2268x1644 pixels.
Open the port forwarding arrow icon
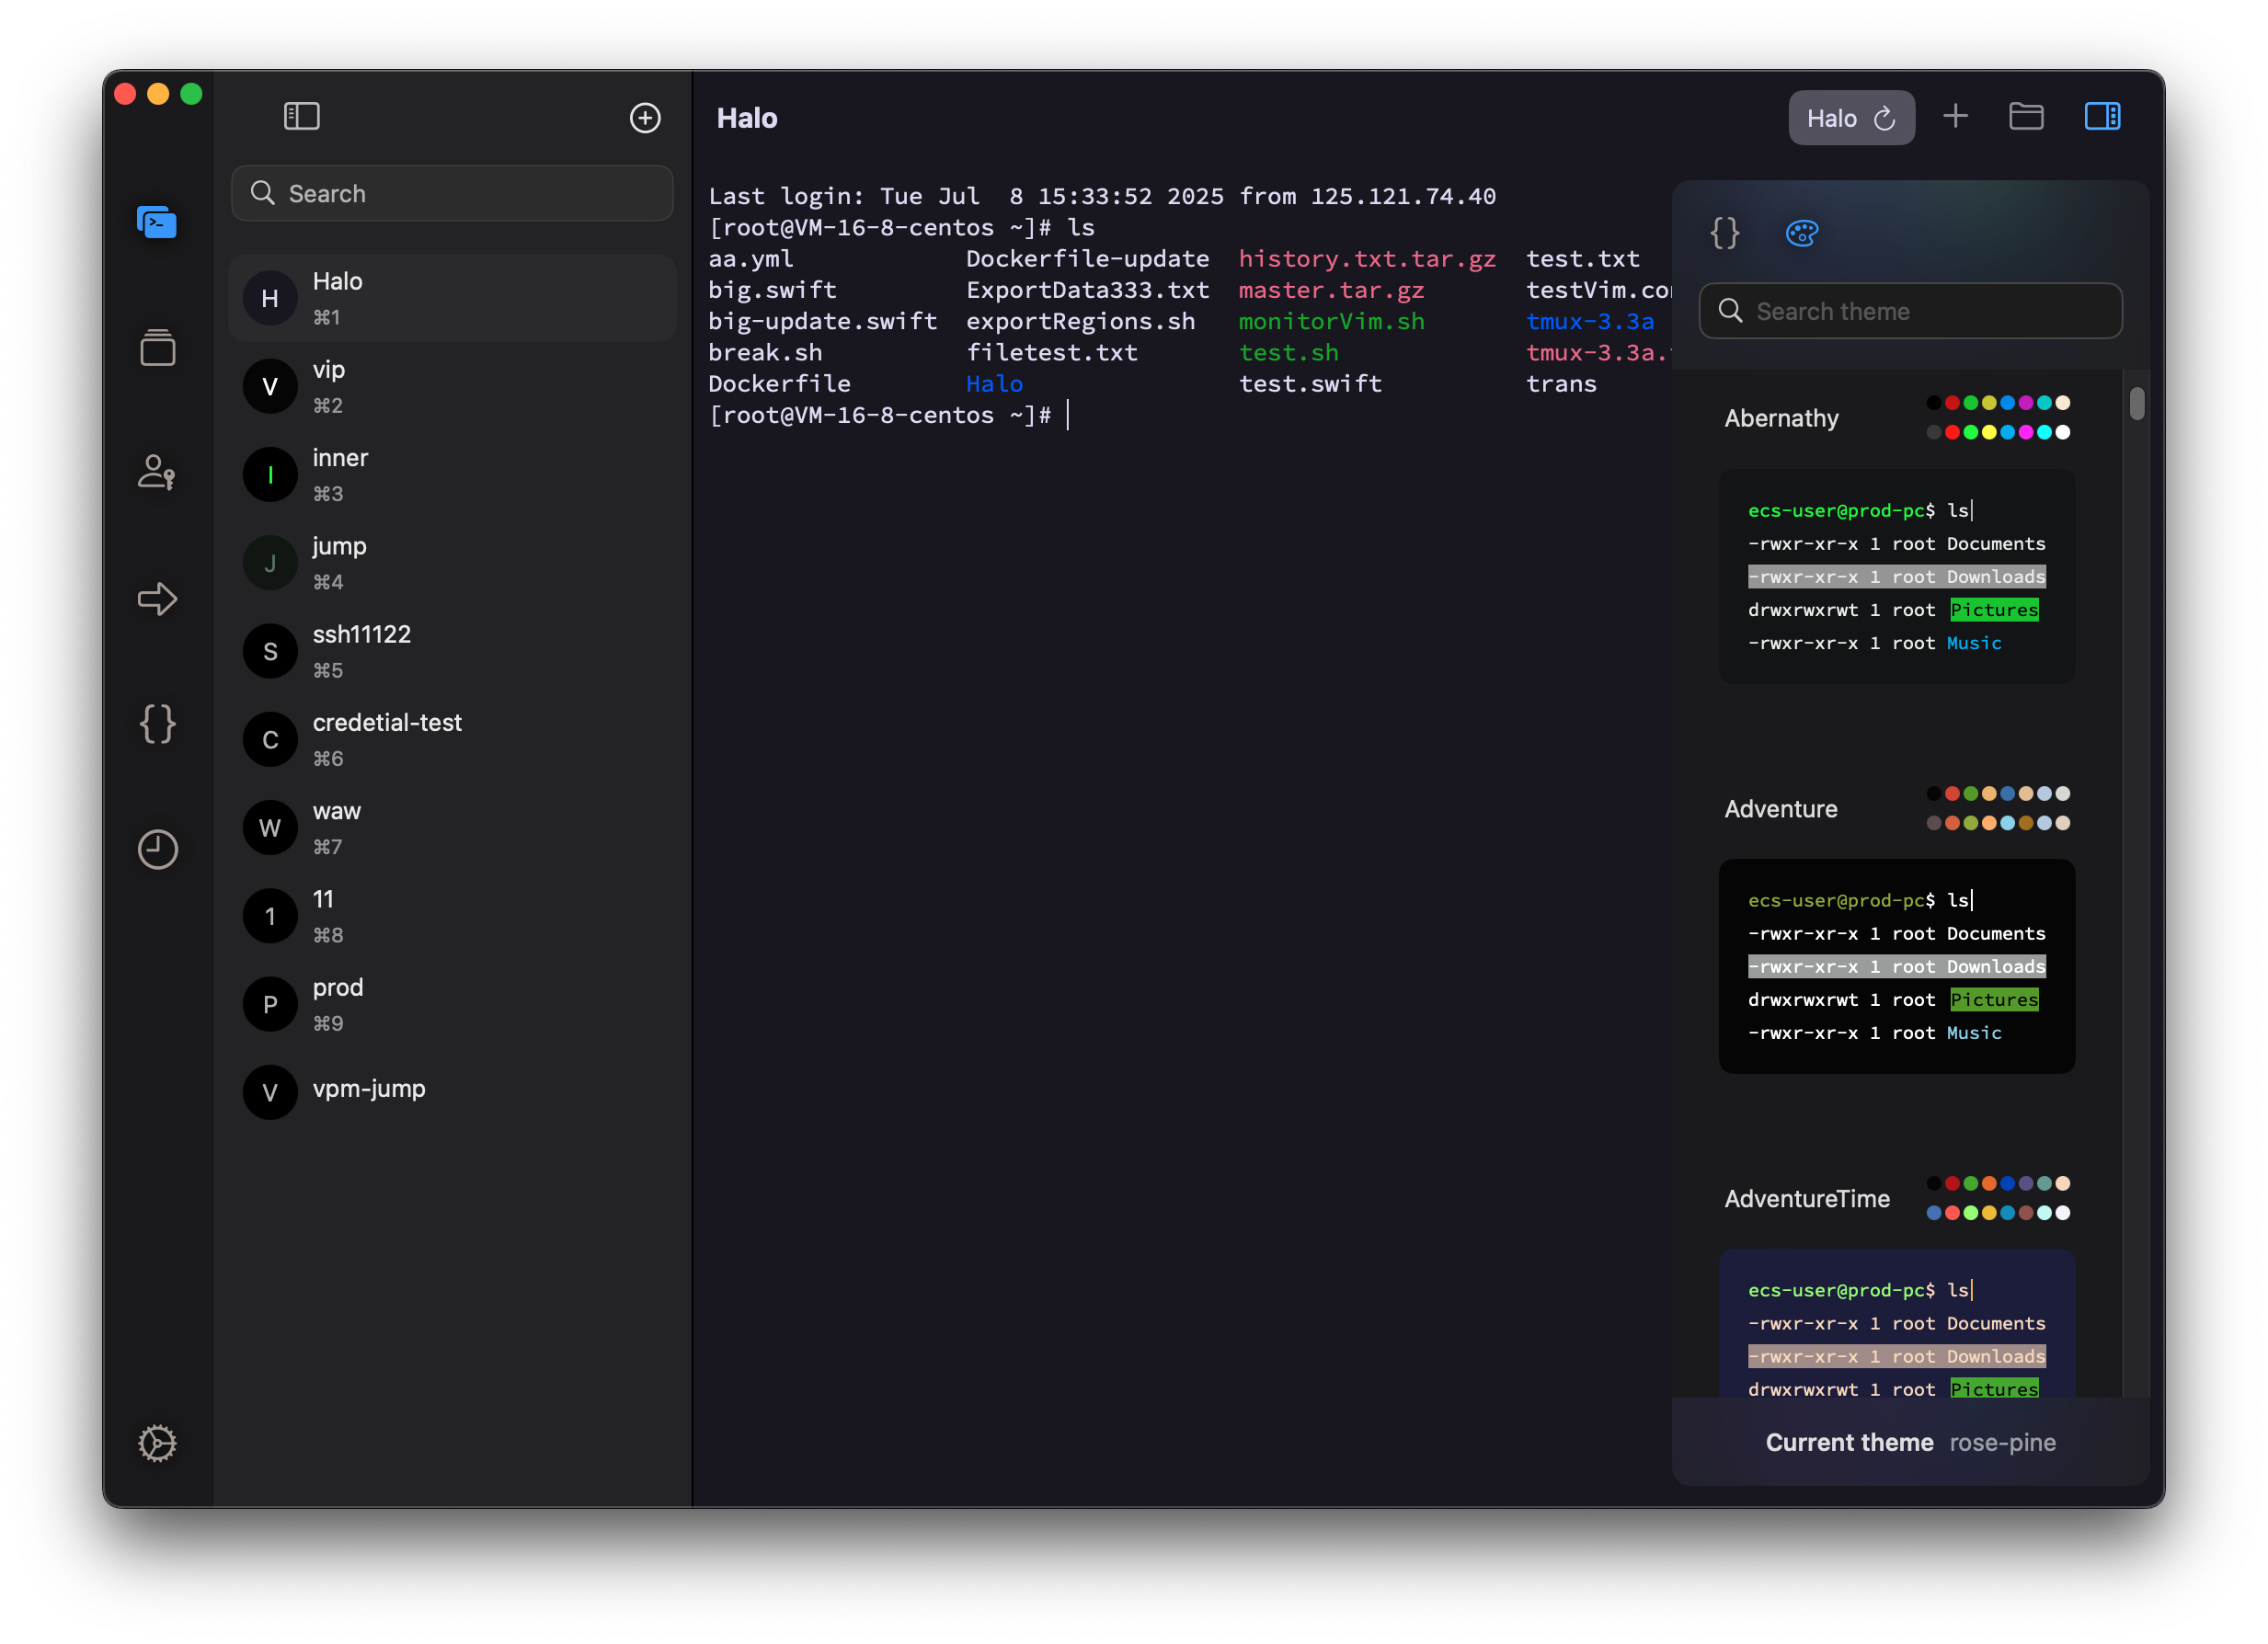tap(157, 599)
